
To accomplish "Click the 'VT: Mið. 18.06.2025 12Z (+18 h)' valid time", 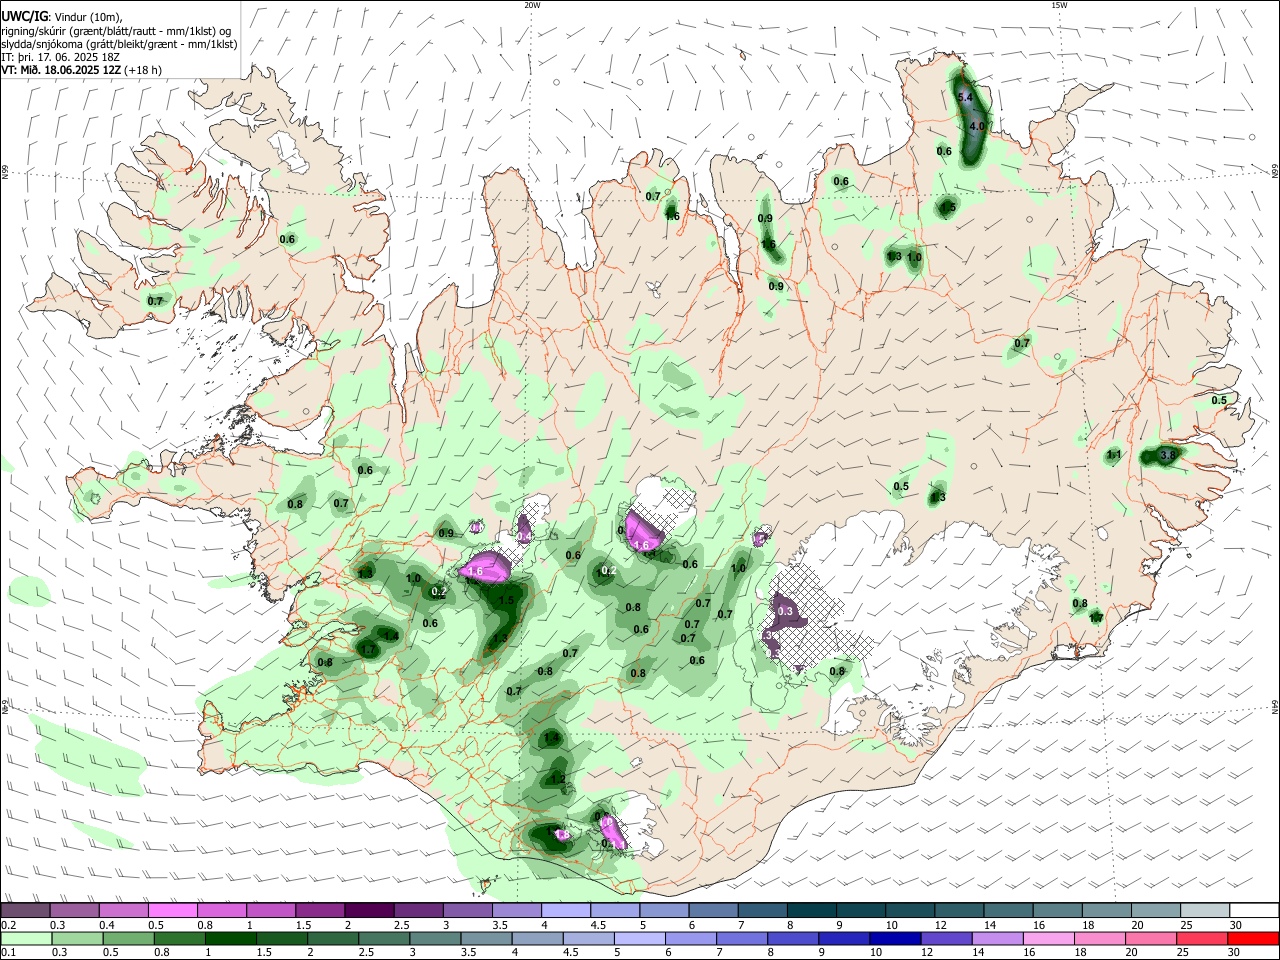I will click(82, 70).
